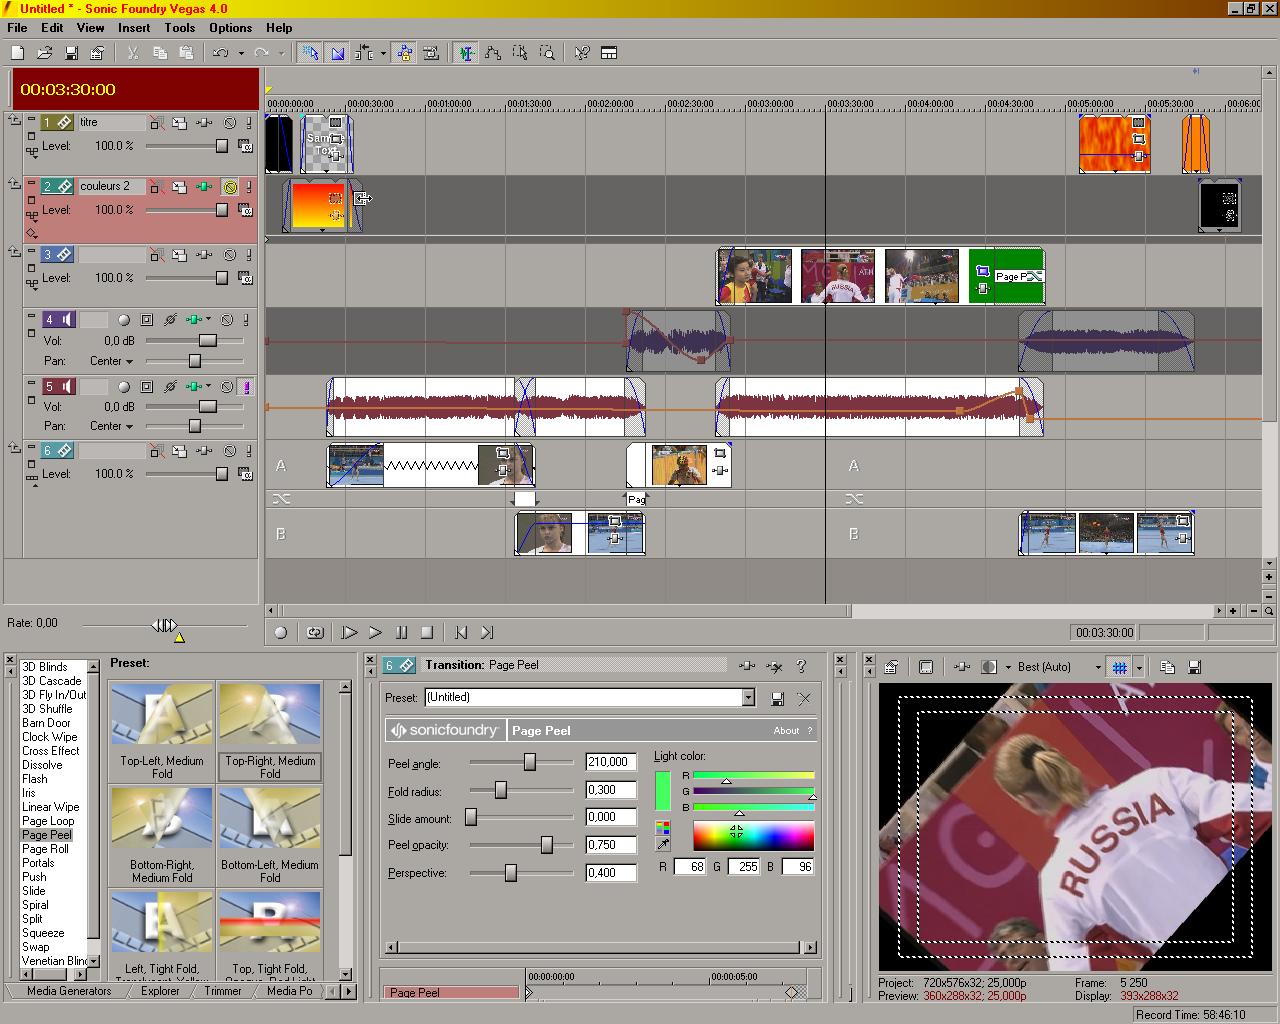Open project properties from the main toolbar
The height and width of the screenshot is (1024, 1280).
coord(97,53)
